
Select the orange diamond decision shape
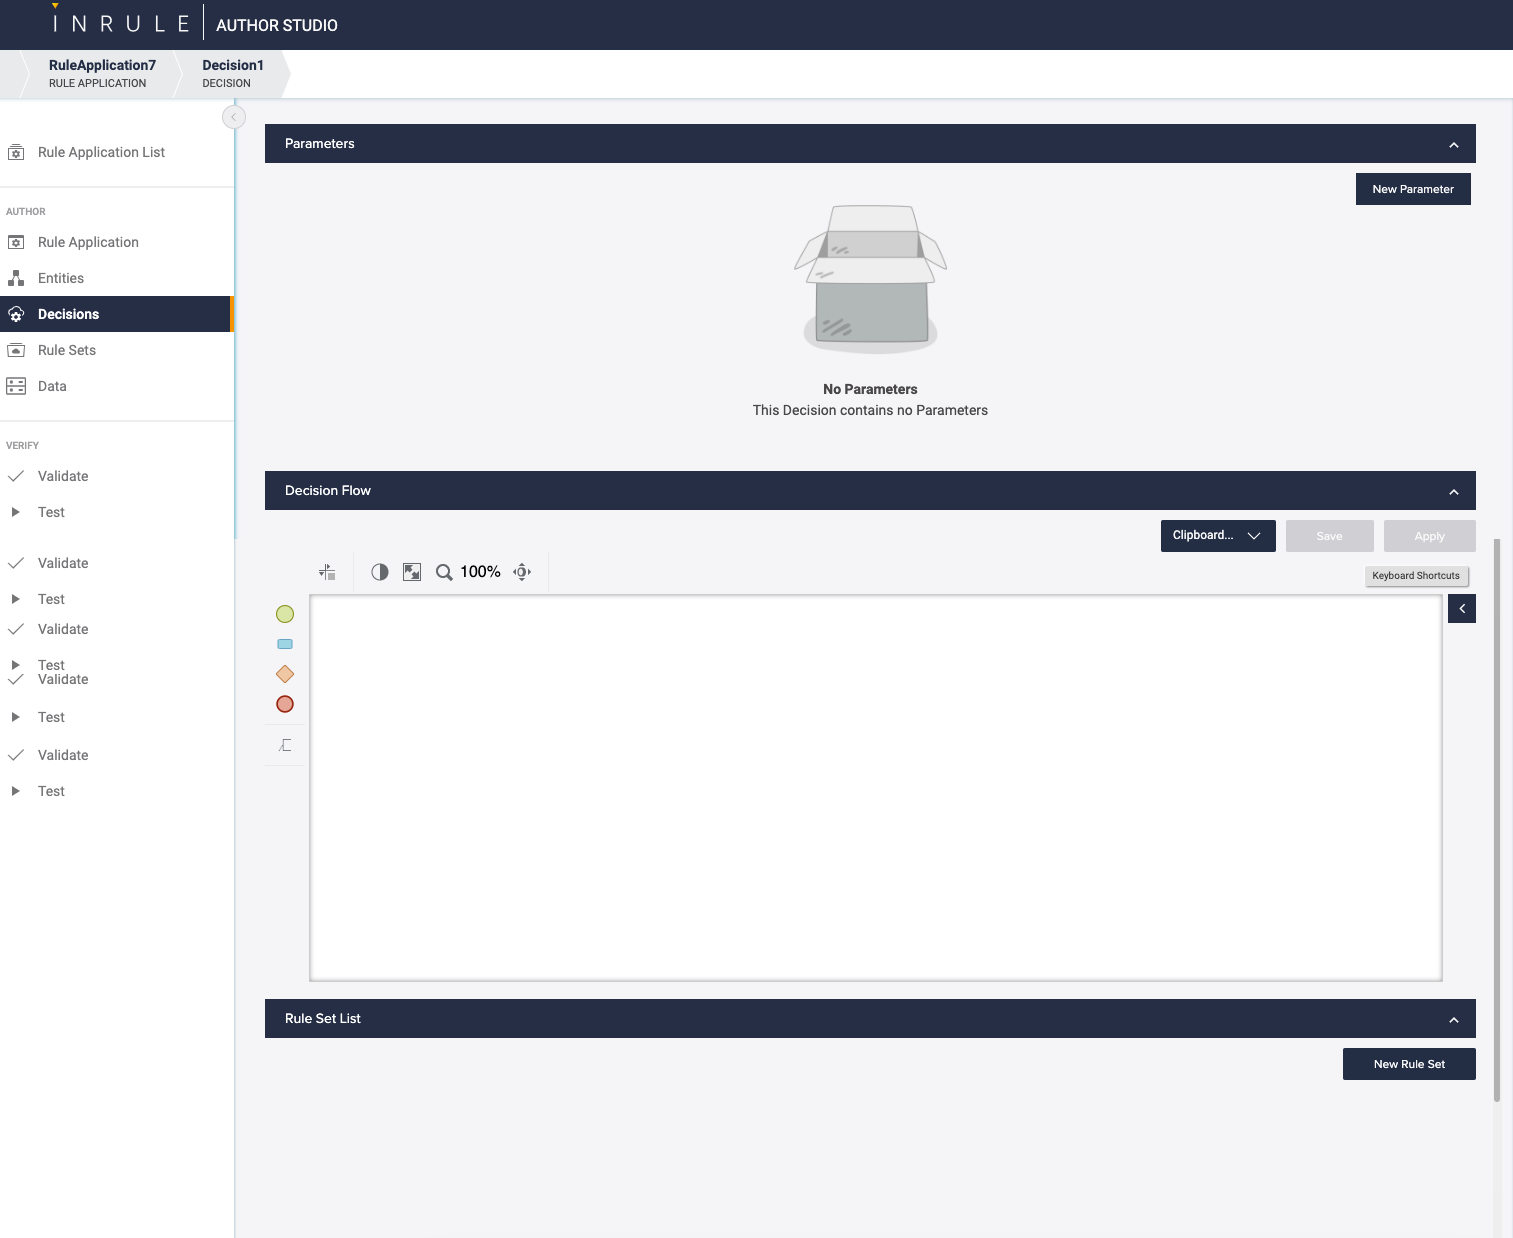coord(285,674)
